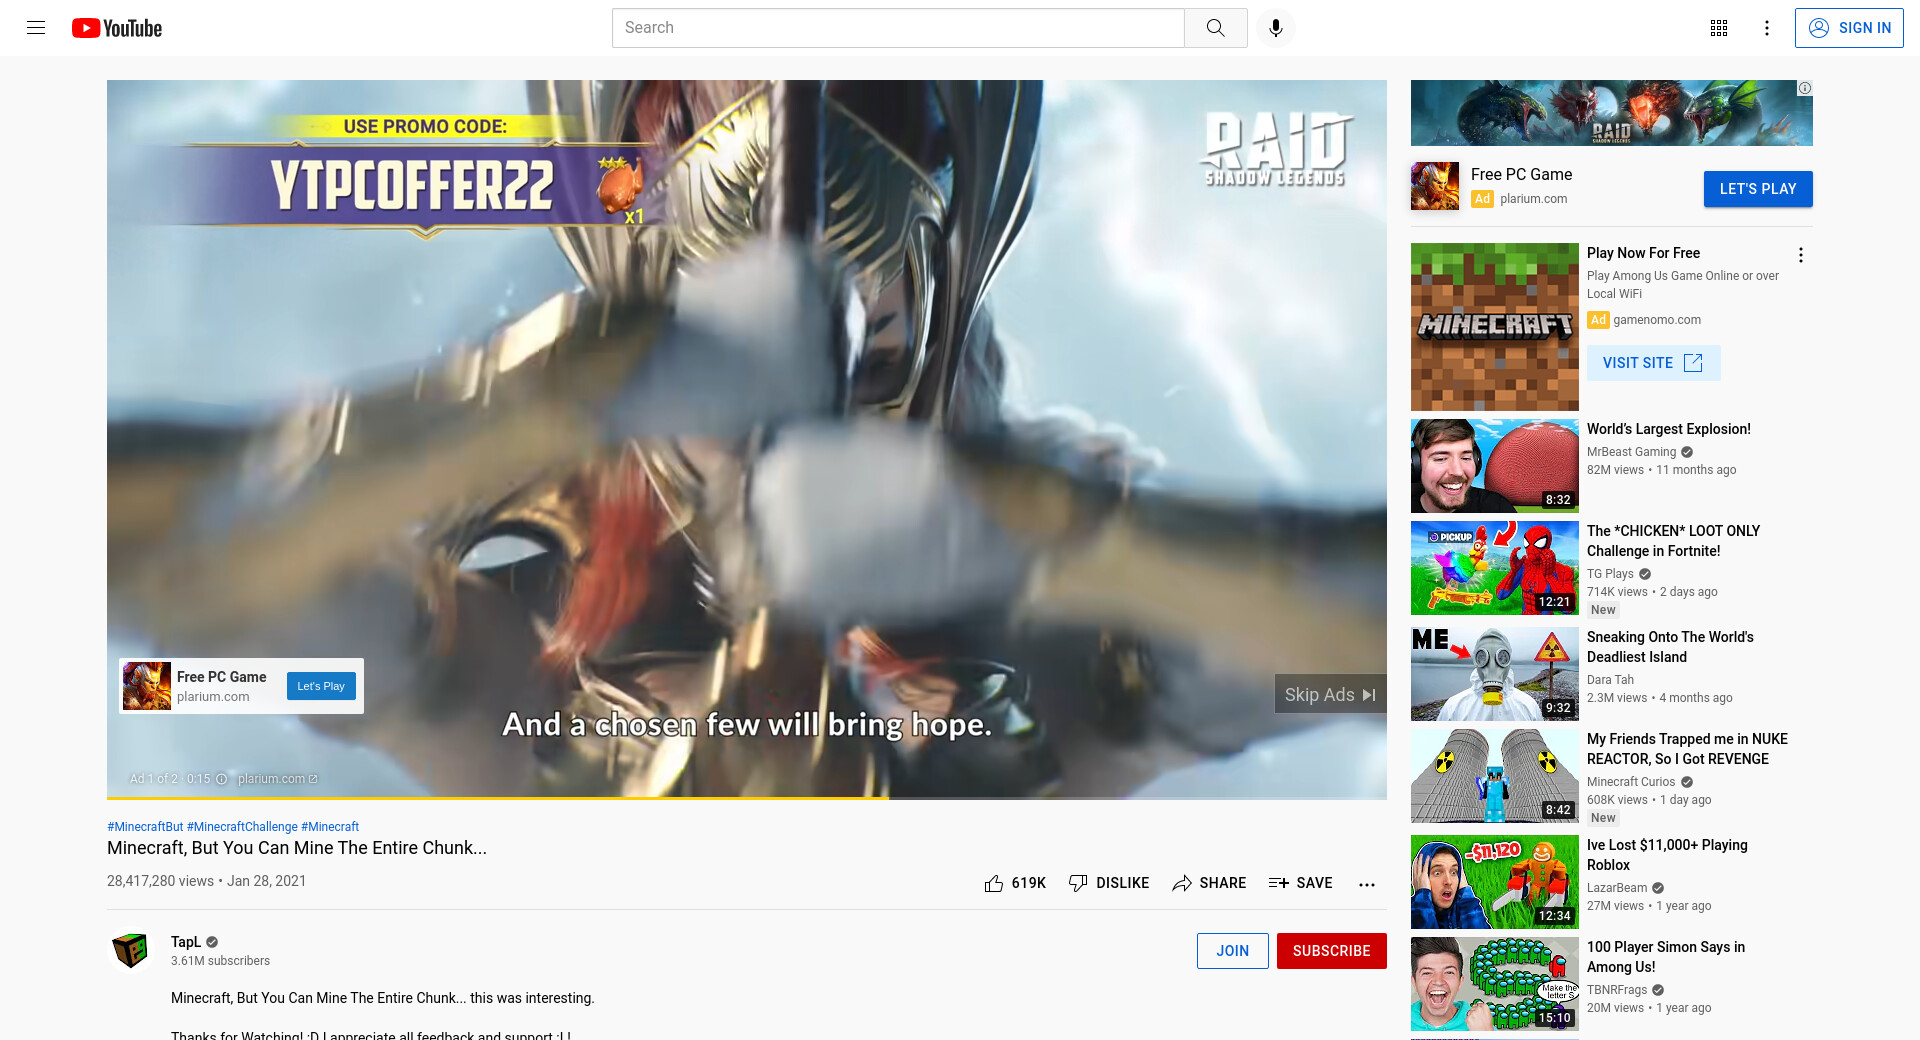The height and width of the screenshot is (1040, 1920).
Task: Open the #Minecraft hashtag
Action: coord(330,827)
